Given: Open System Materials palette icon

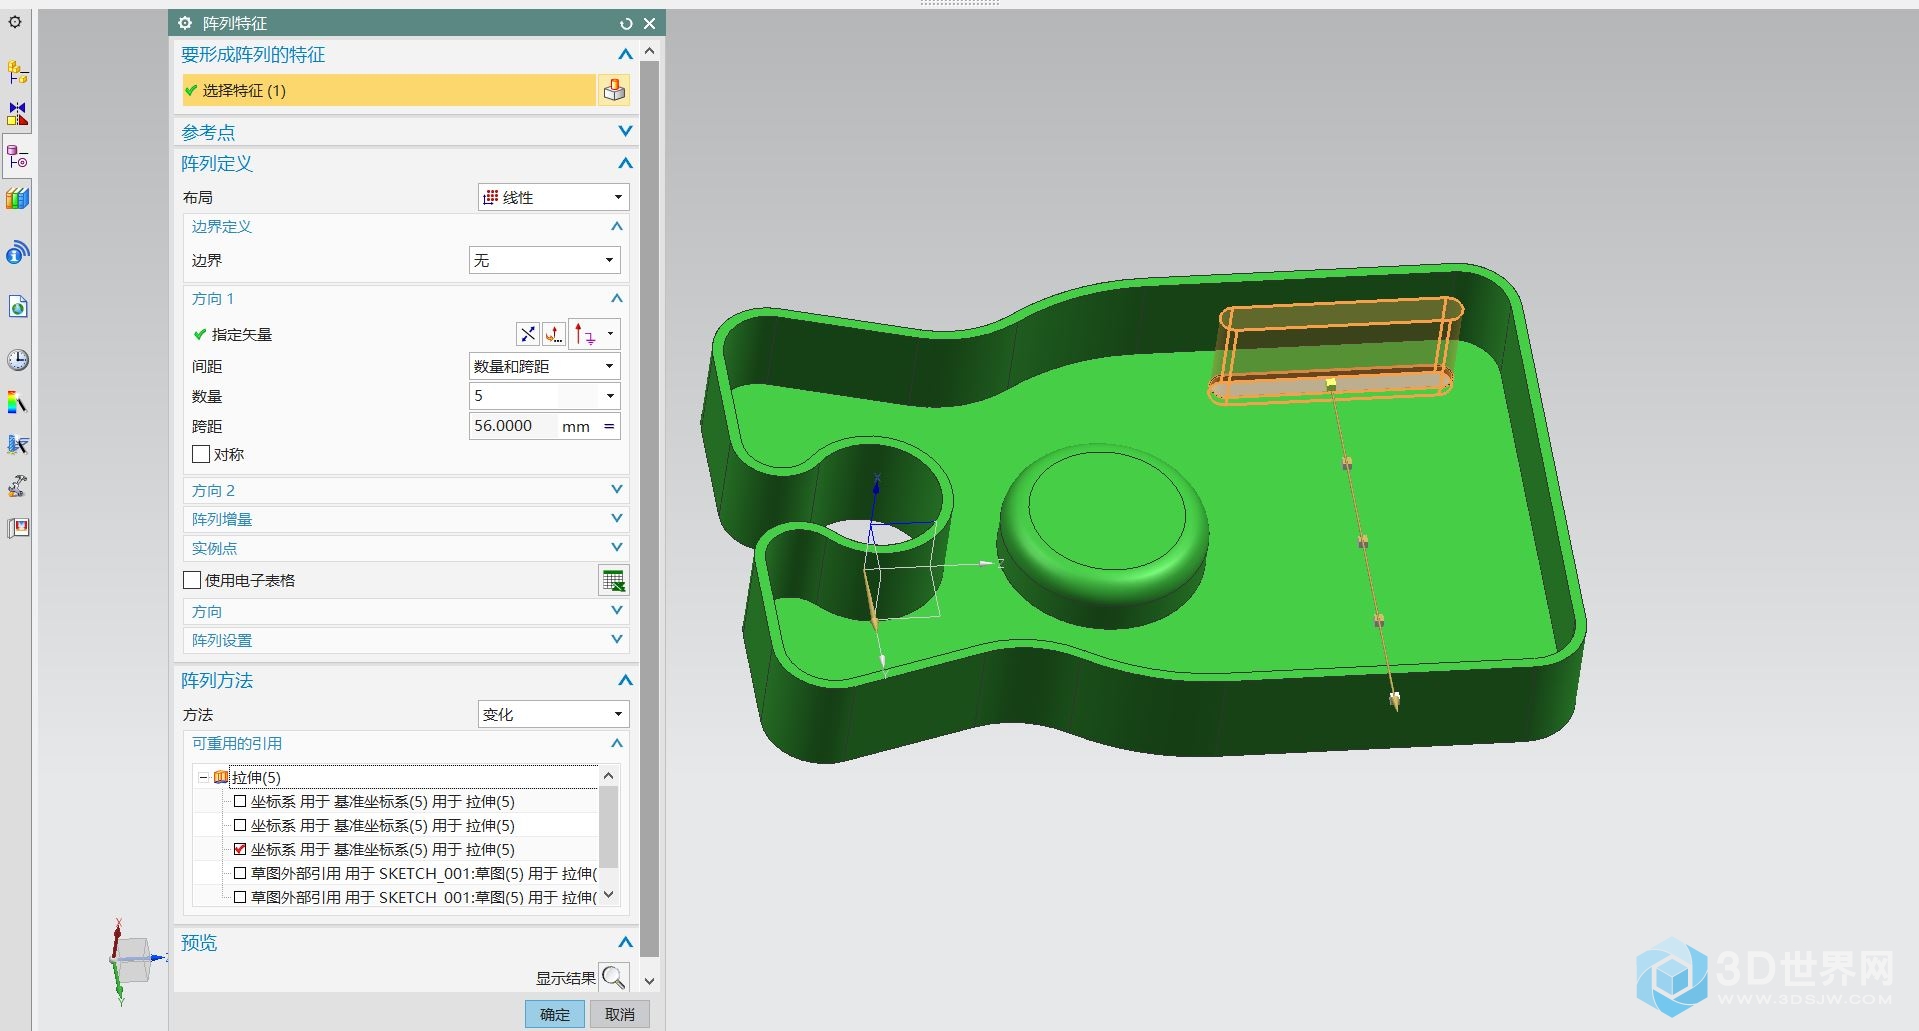Looking at the screenshot, I should point(18,403).
